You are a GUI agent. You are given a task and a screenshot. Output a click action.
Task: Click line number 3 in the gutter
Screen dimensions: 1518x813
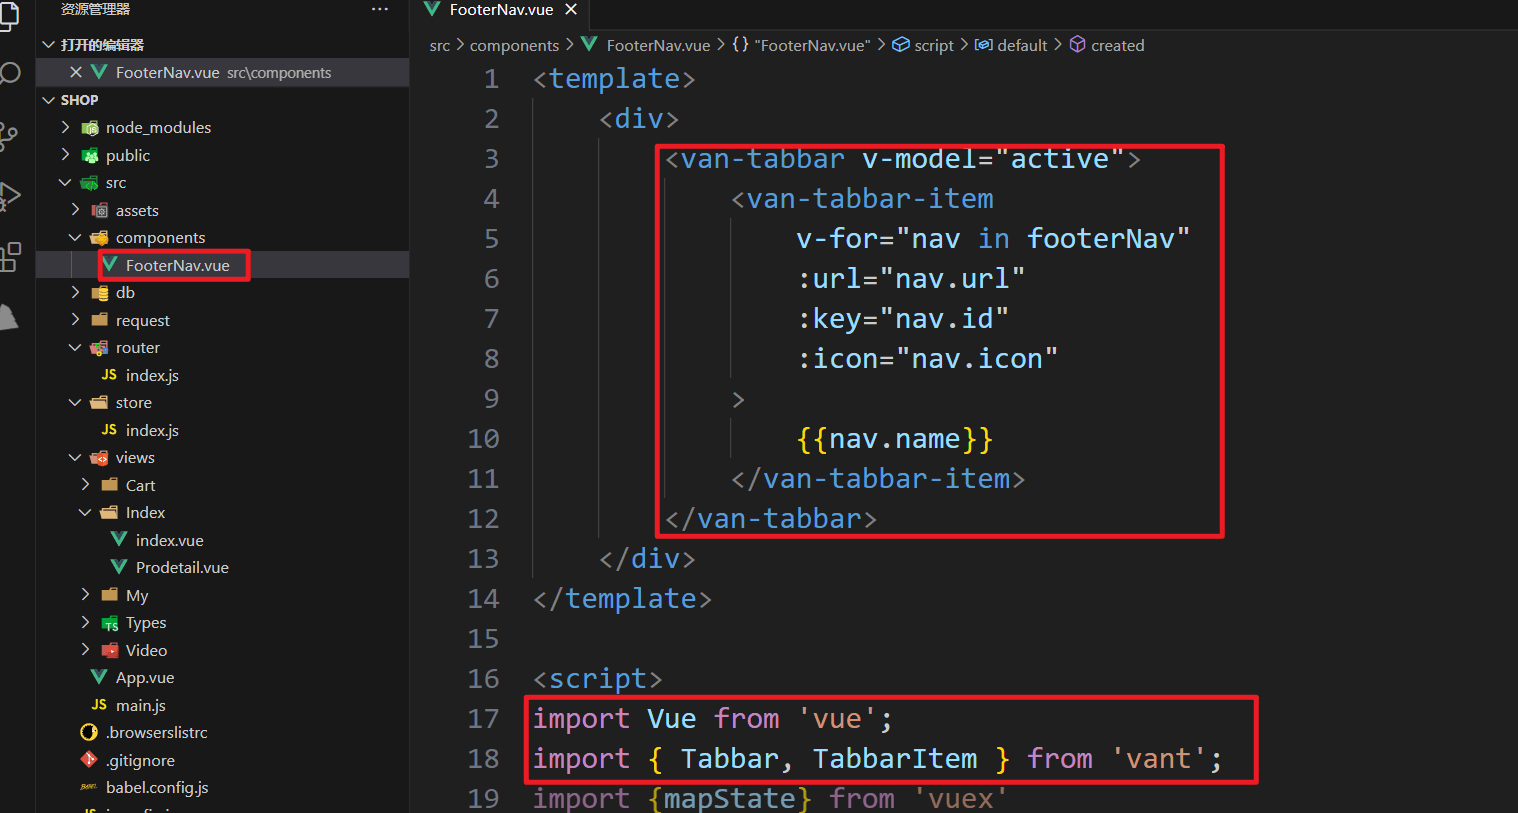coord(491,159)
